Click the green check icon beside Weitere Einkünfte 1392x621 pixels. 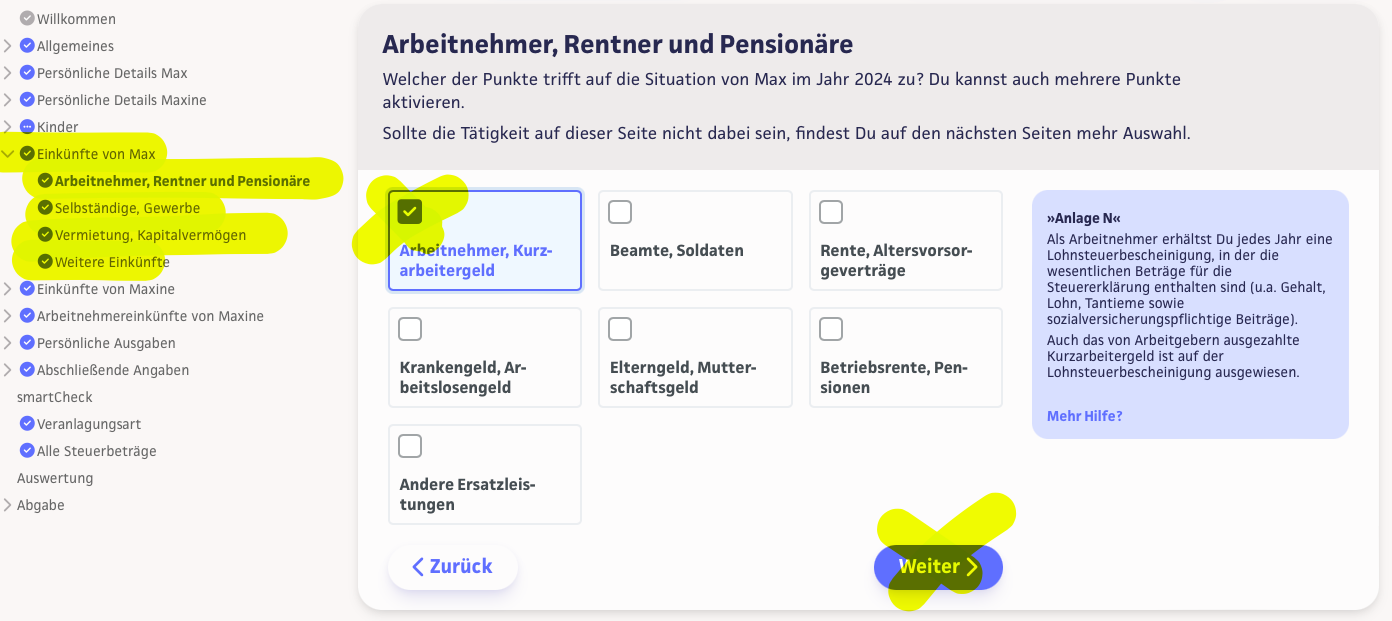45,262
